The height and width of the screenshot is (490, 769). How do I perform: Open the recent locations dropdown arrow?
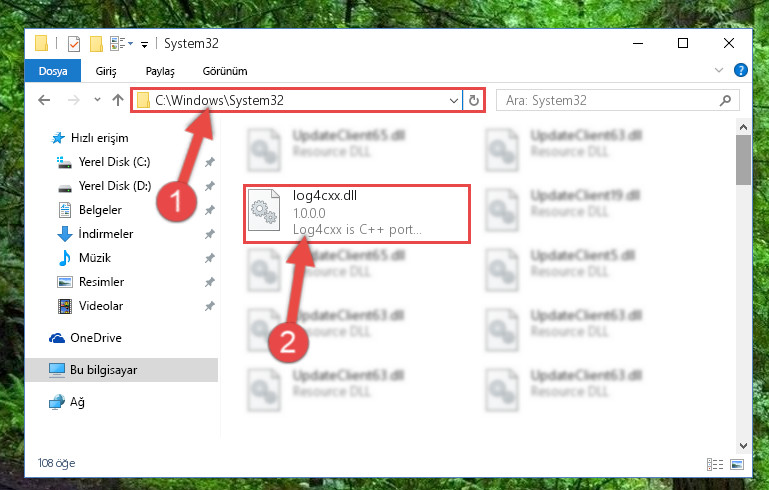97,100
